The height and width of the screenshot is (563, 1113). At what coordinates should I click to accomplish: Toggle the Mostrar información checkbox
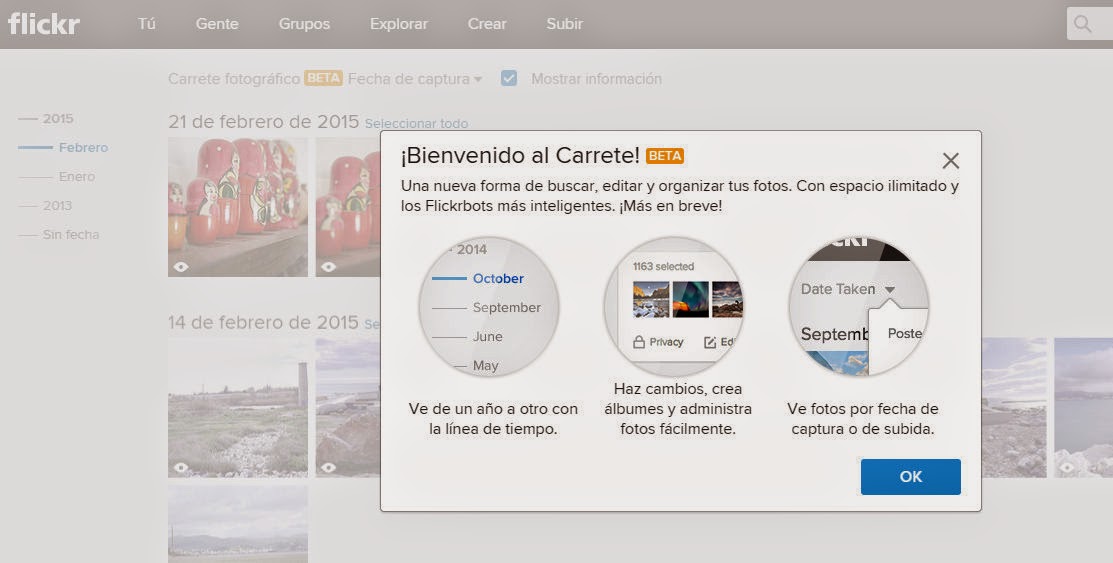(509, 78)
